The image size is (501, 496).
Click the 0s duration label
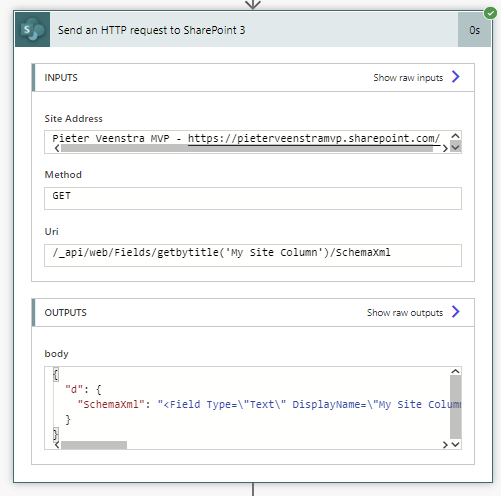tap(474, 30)
